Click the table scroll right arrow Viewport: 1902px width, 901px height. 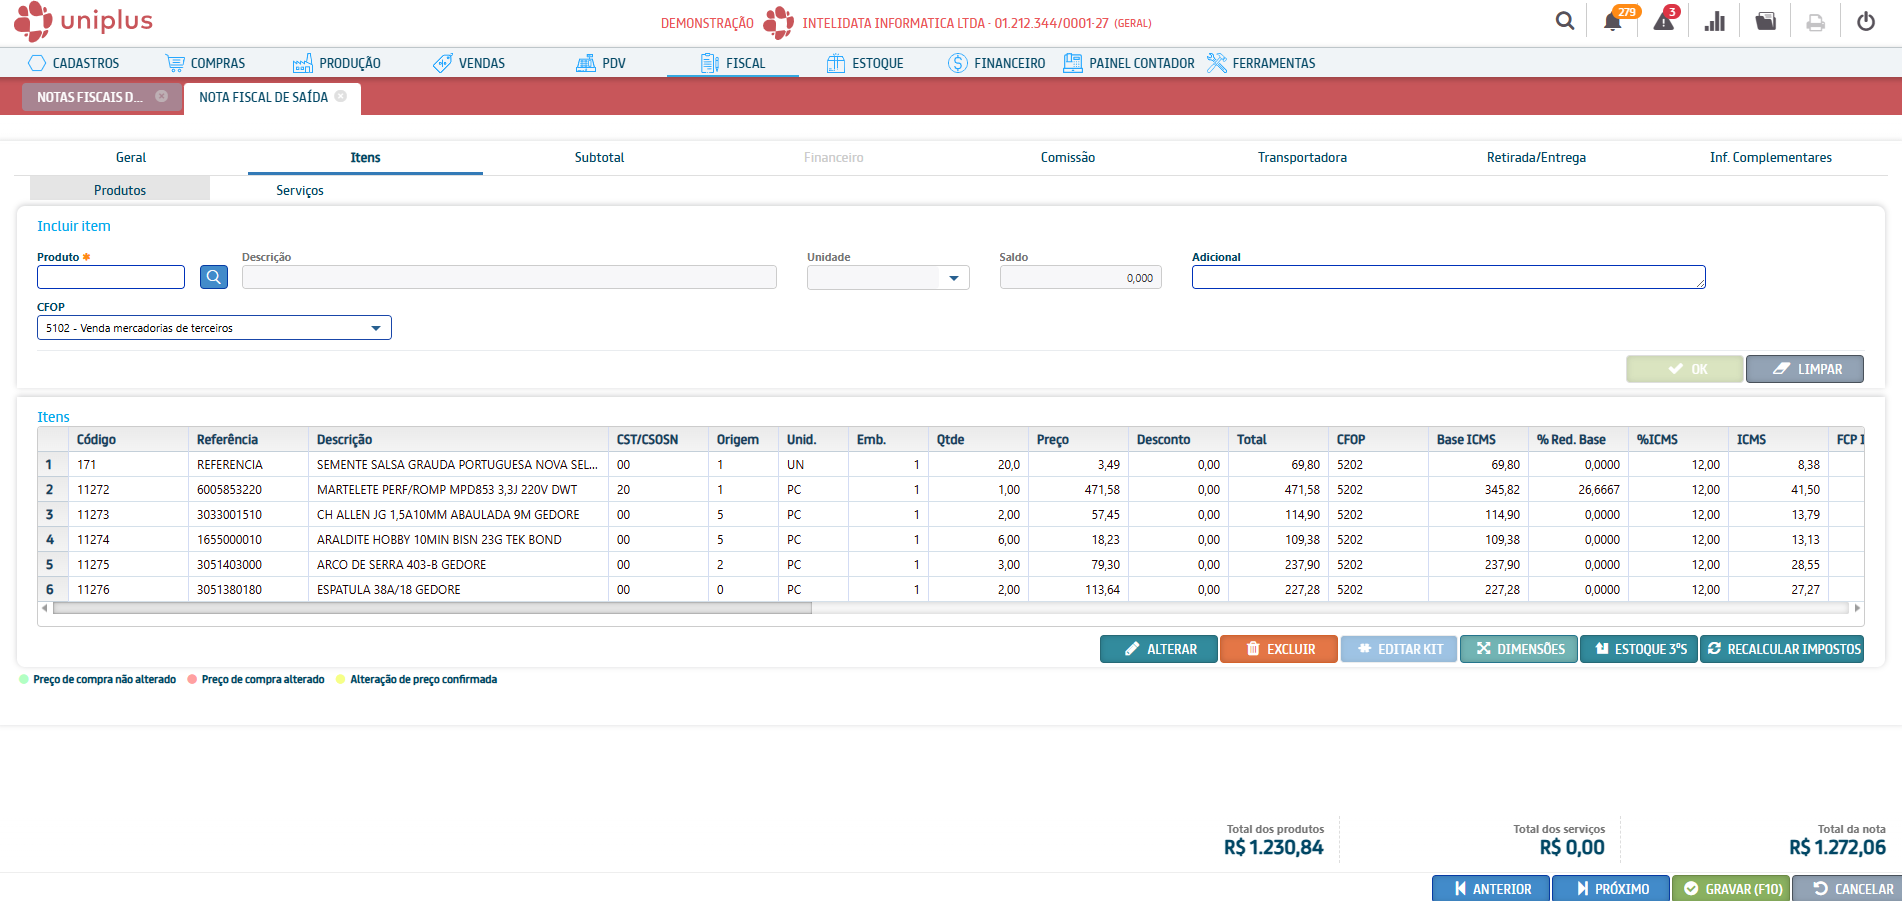tap(1857, 608)
